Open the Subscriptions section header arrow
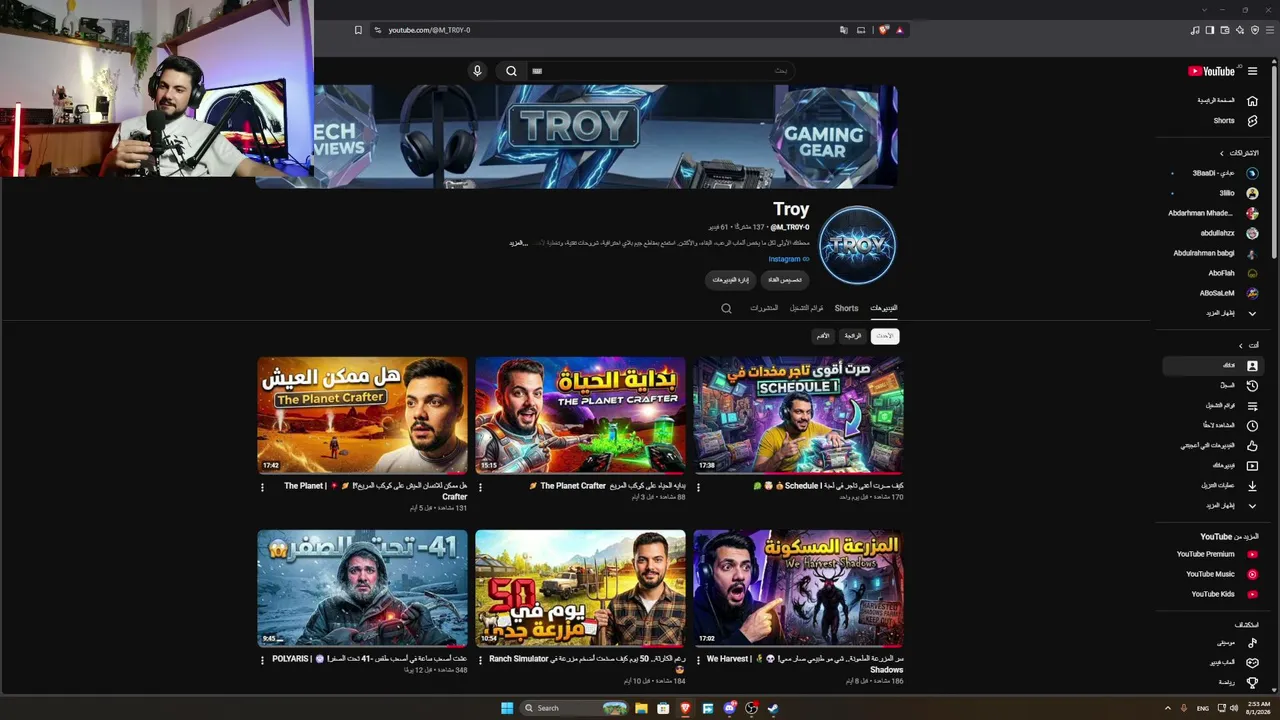The height and width of the screenshot is (720, 1280). pyautogui.click(x=1221, y=153)
